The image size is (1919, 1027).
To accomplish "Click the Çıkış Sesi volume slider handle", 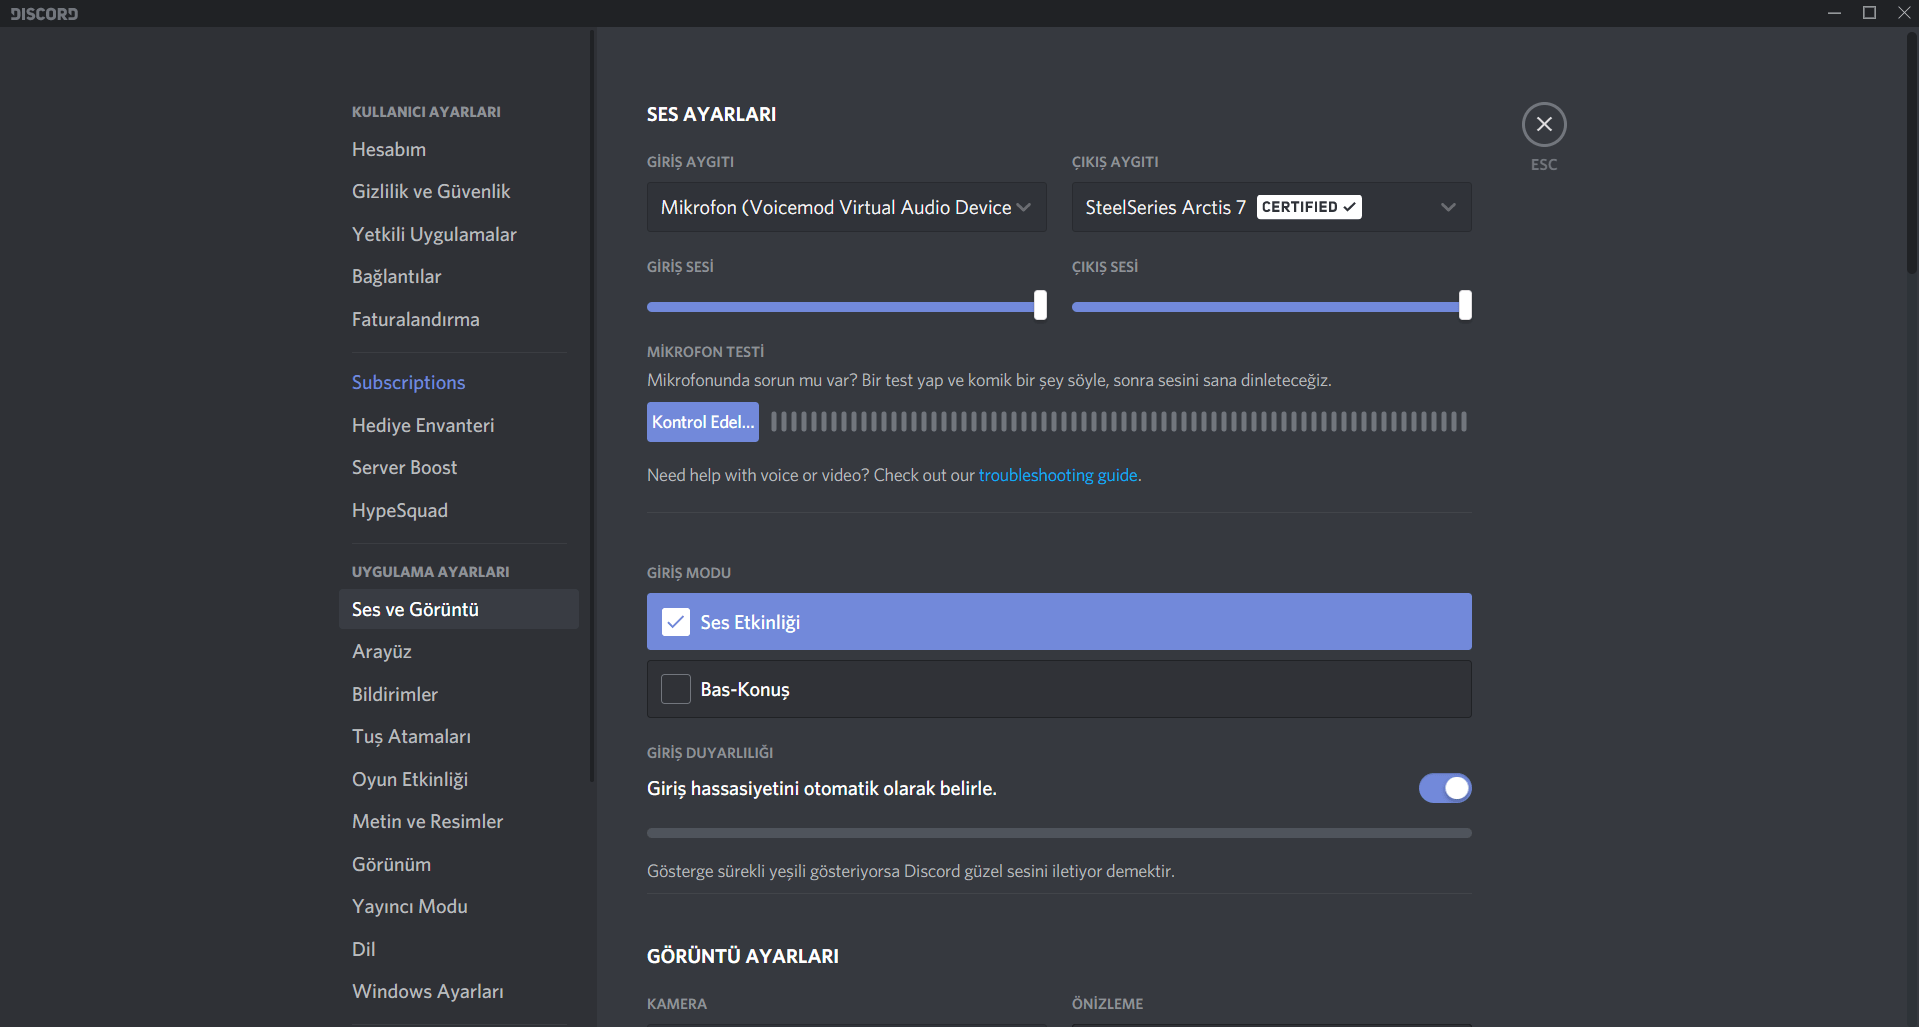I will 1465,305.
